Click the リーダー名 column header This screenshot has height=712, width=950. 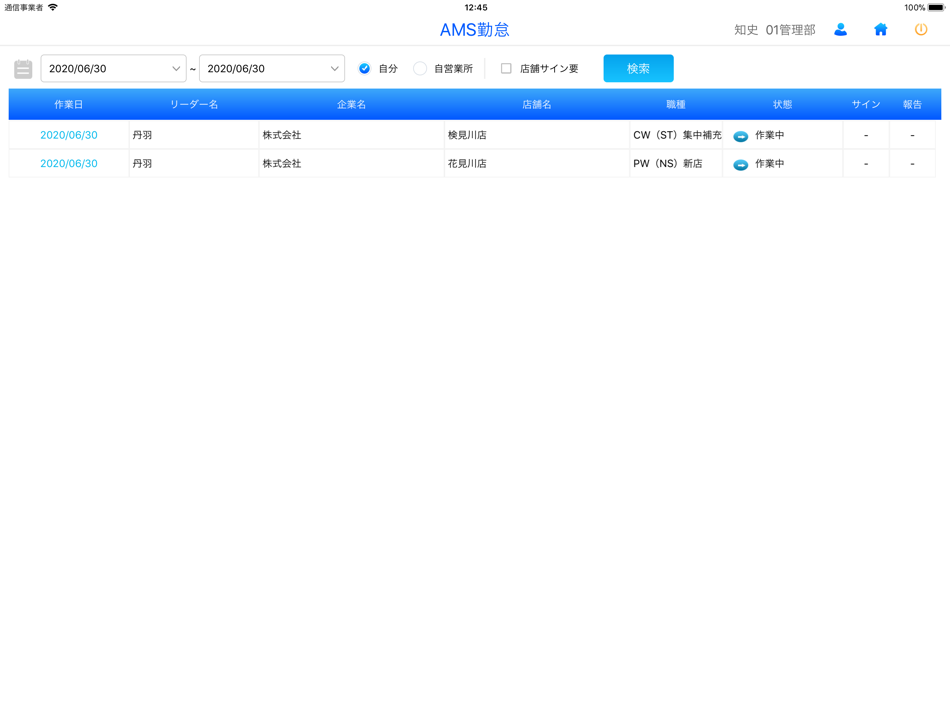coord(194,104)
